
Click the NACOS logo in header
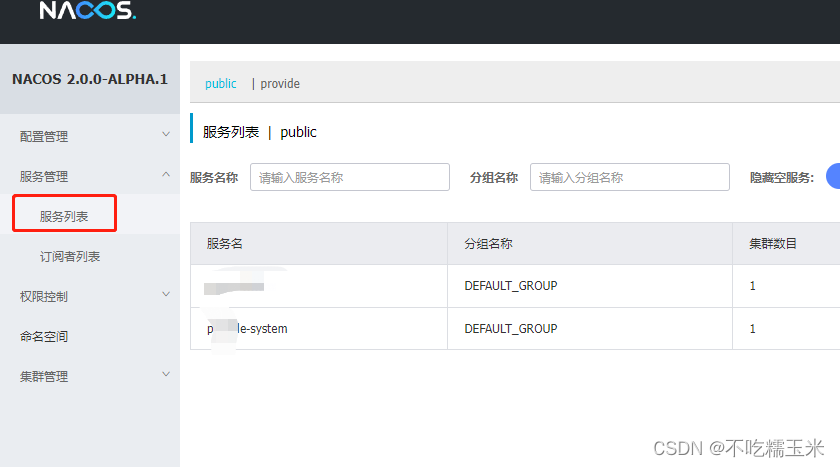pos(88,10)
